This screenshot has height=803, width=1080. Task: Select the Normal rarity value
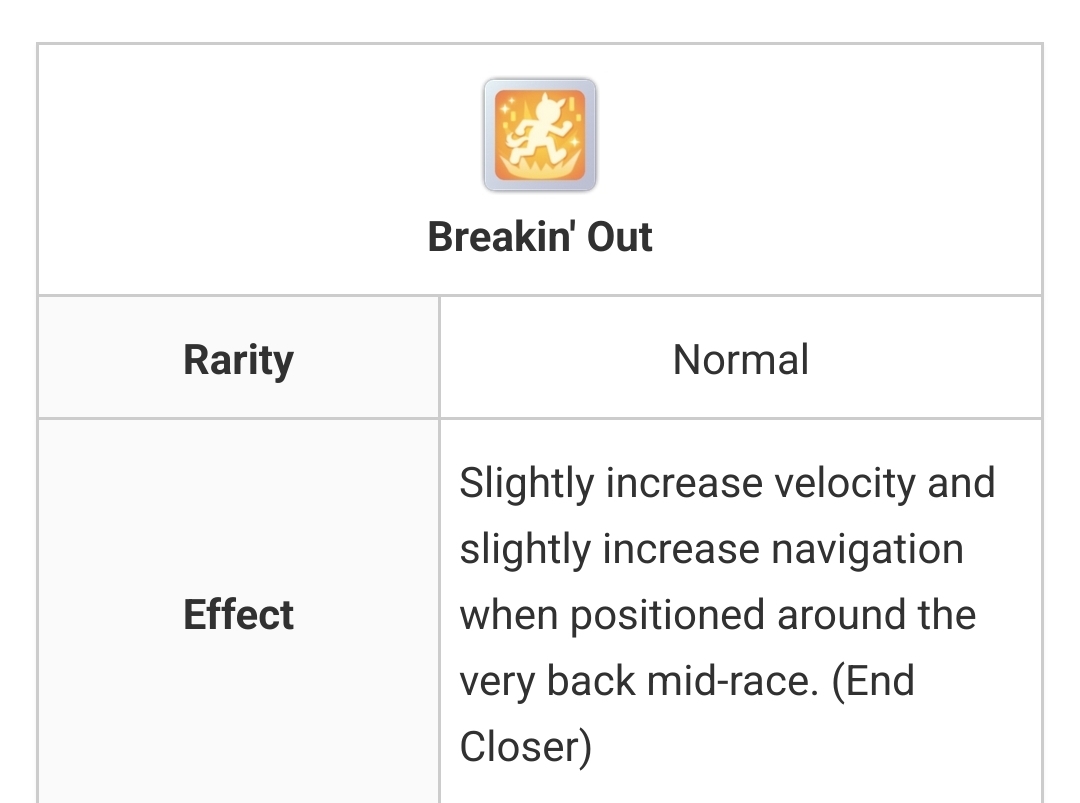740,359
